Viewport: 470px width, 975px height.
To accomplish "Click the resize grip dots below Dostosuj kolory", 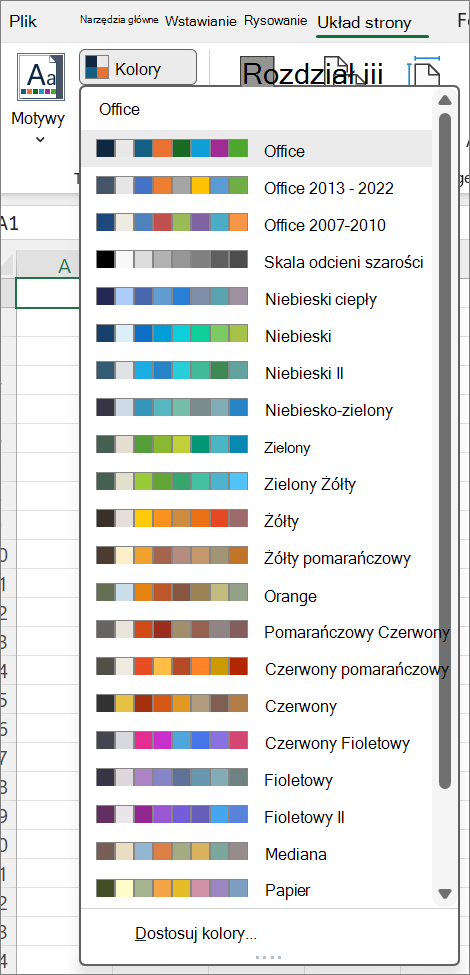I will click(x=268, y=957).
